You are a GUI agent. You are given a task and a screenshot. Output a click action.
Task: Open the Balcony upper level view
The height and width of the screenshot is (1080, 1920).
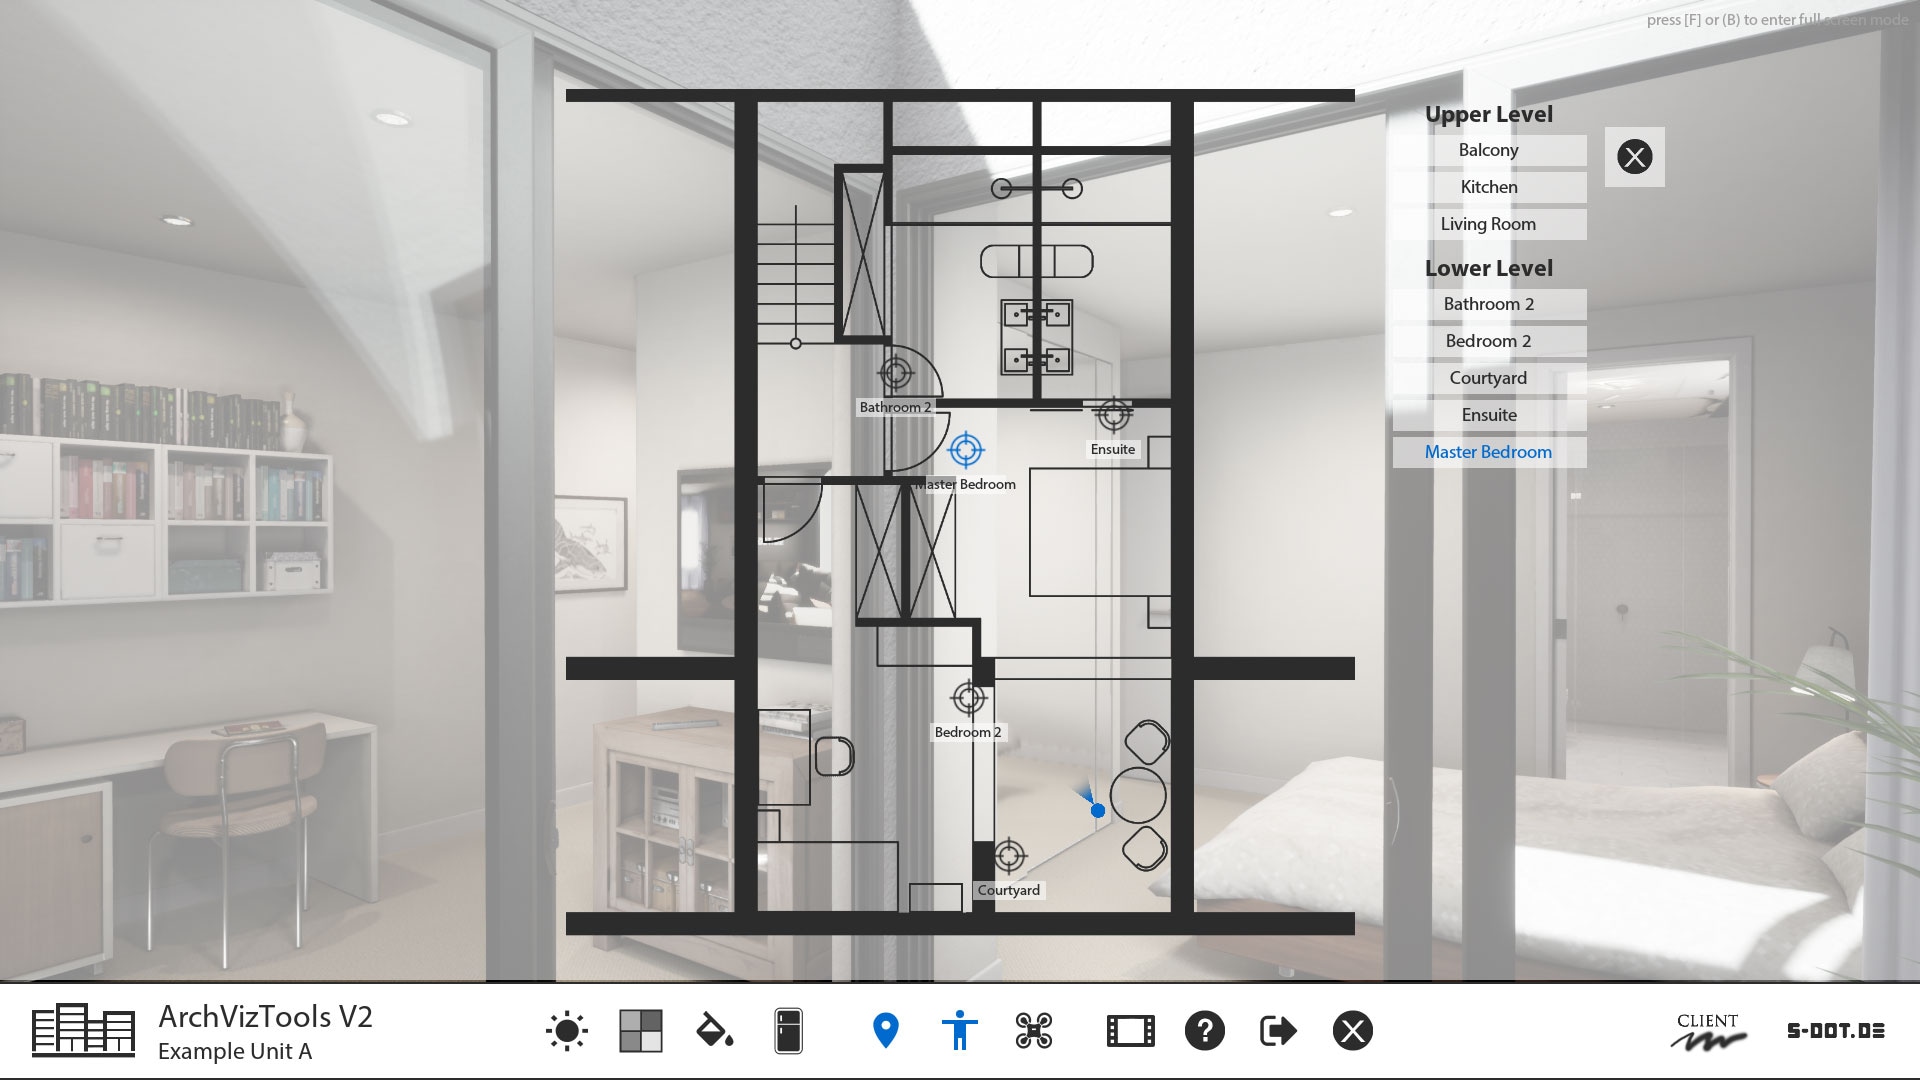point(1487,149)
